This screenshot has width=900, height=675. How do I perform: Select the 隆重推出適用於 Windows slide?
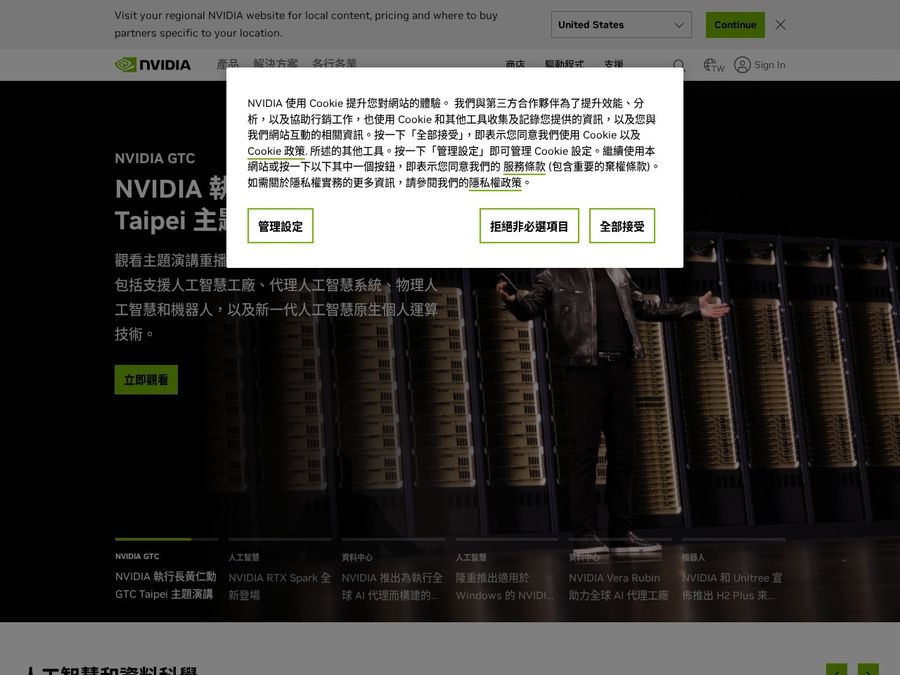[x=506, y=571]
